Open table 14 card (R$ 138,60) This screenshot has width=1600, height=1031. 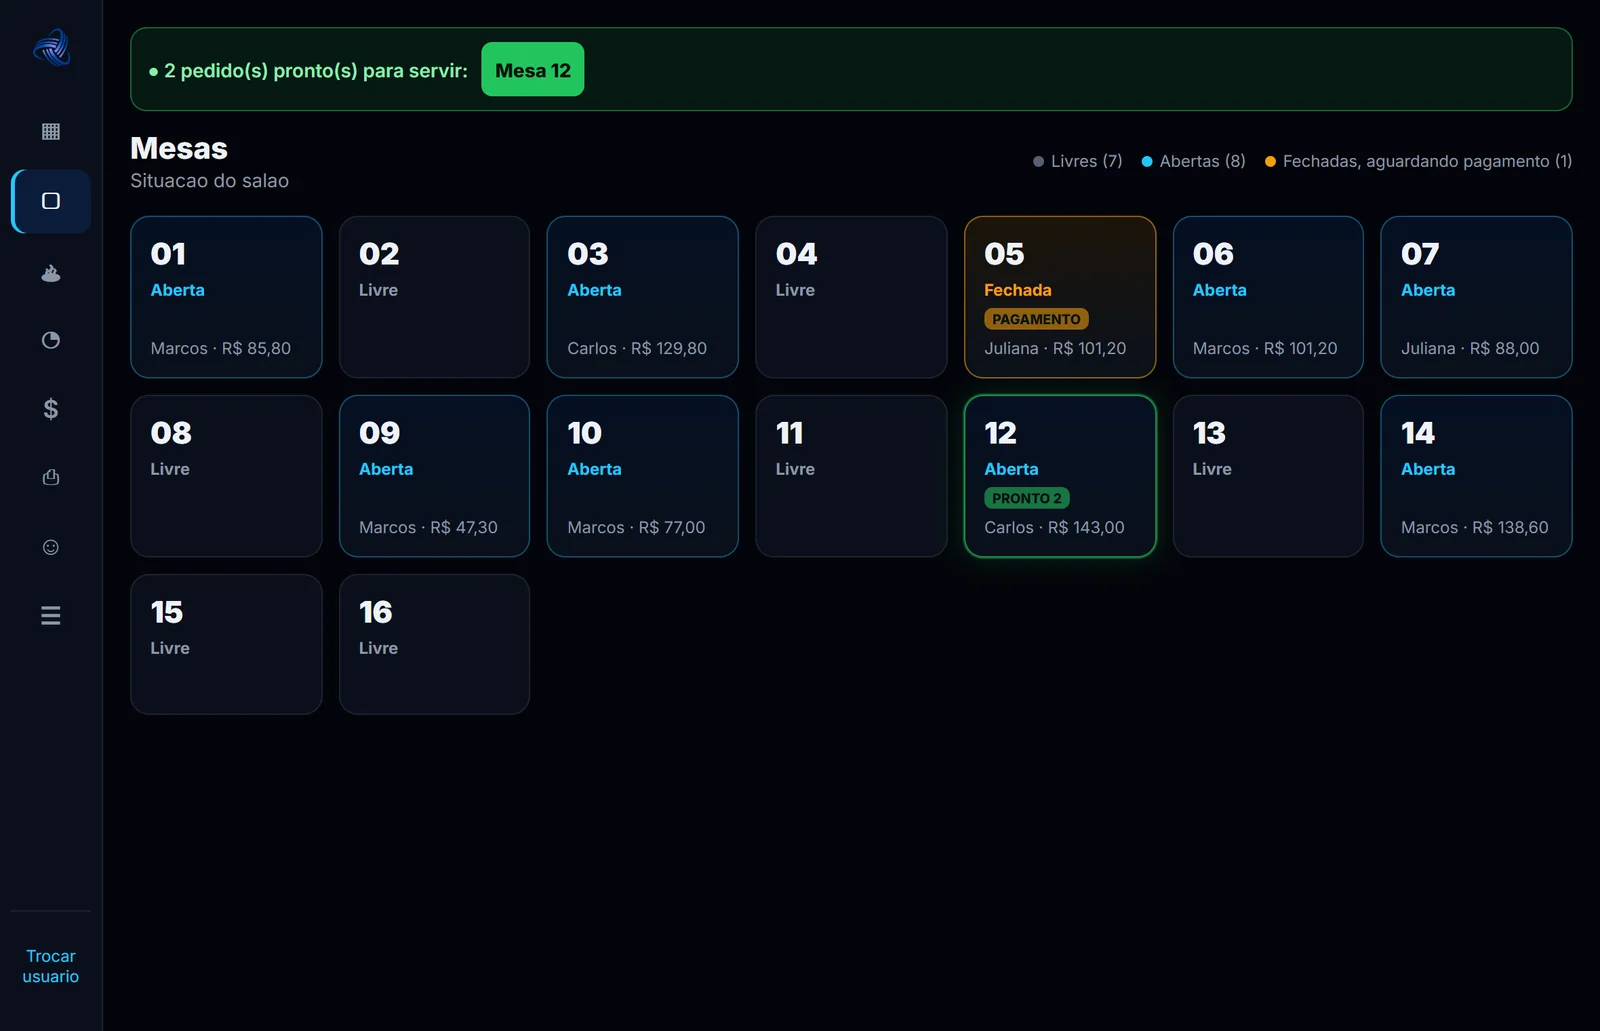(x=1476, y=476)
